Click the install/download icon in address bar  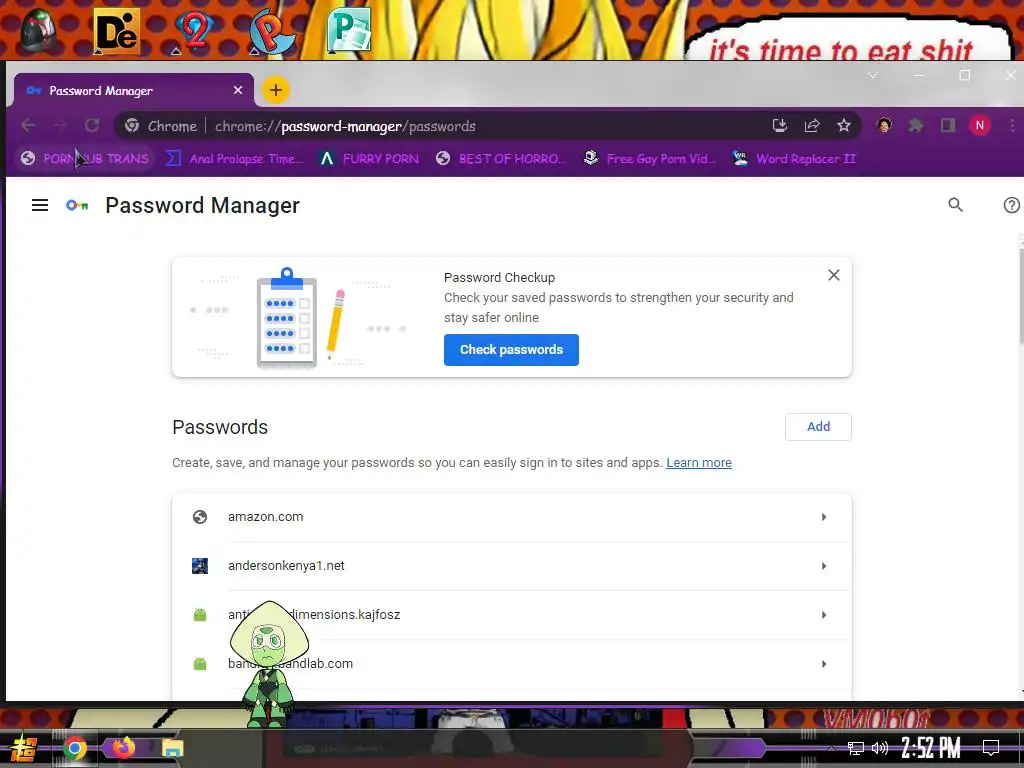tap(780, 125)
